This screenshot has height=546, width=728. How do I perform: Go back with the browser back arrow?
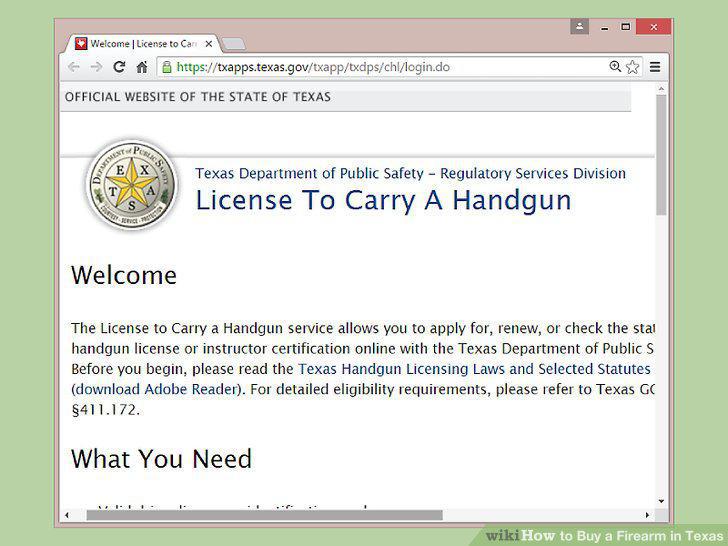click(74, 67)
